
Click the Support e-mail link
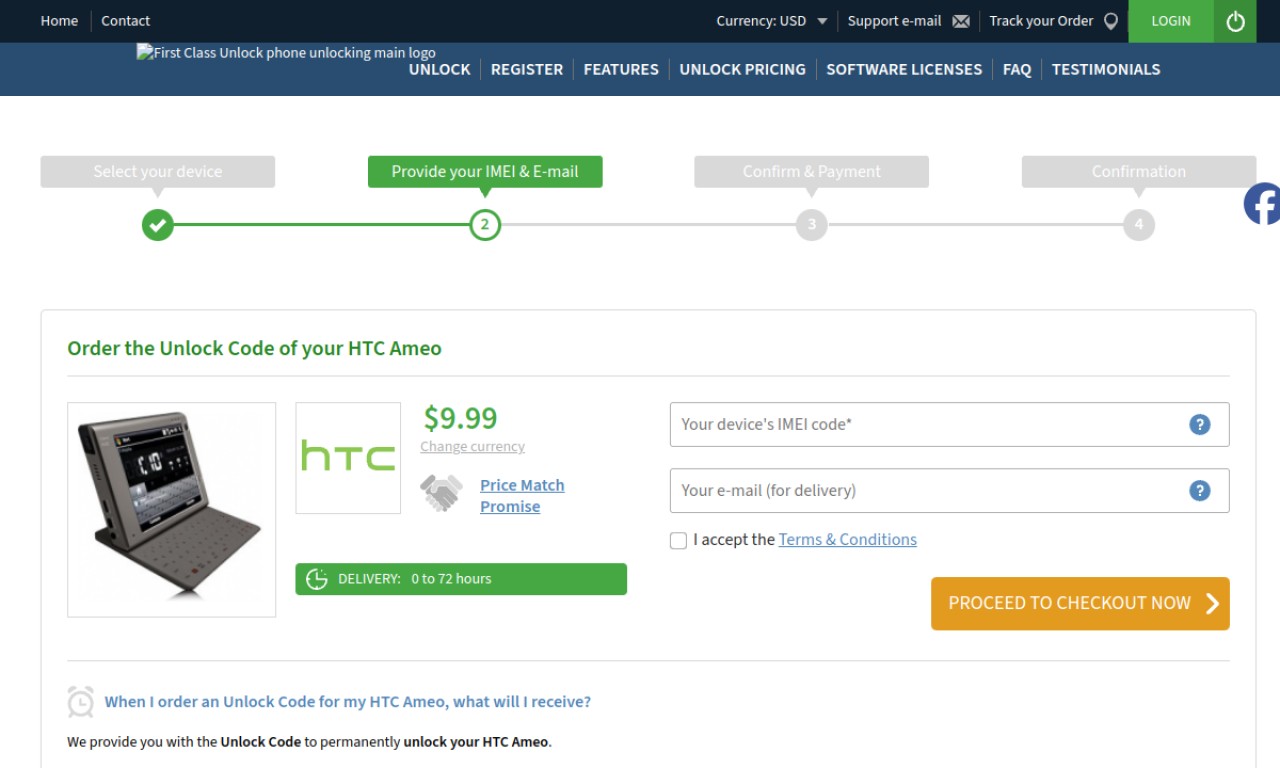[894, 21]
